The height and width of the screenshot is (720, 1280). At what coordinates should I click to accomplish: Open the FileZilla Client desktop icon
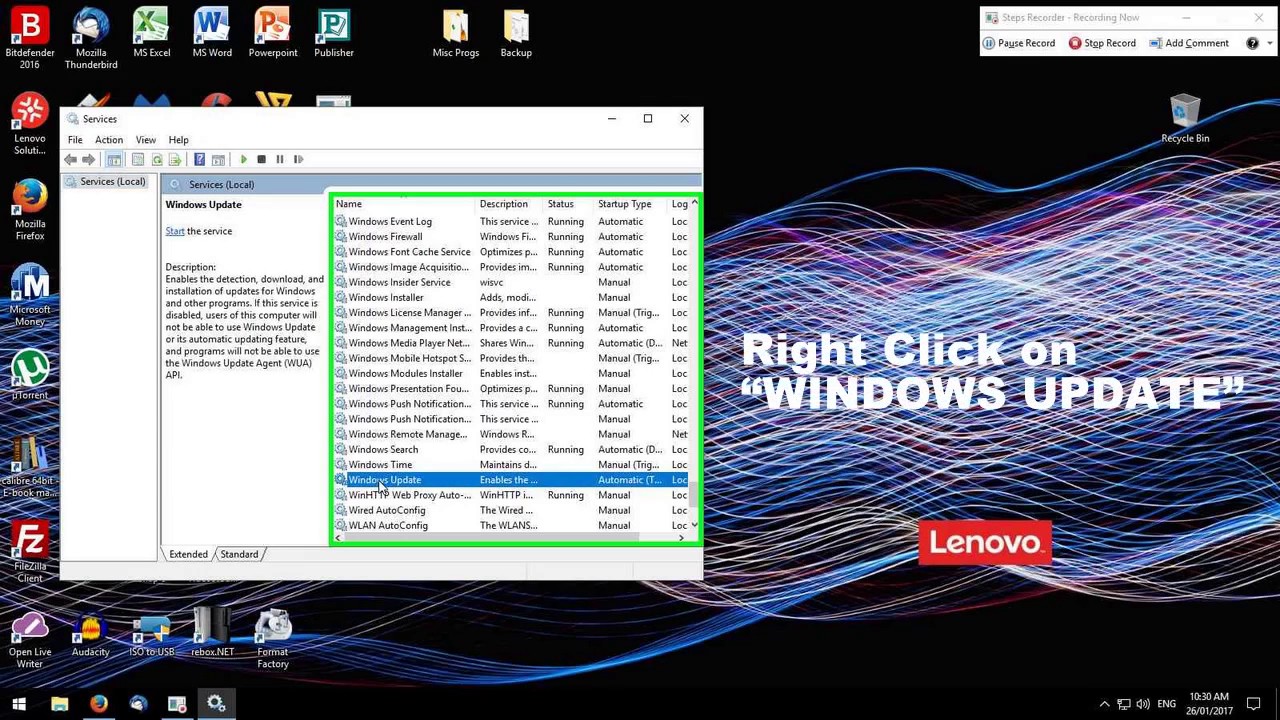[x=30, y=553]
